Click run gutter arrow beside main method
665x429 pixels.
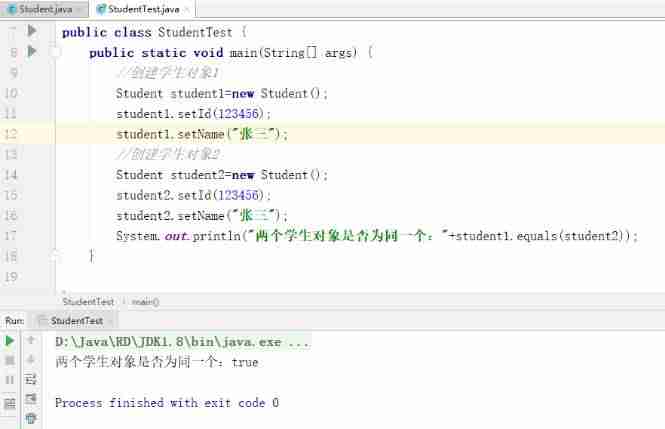point(32,51)
